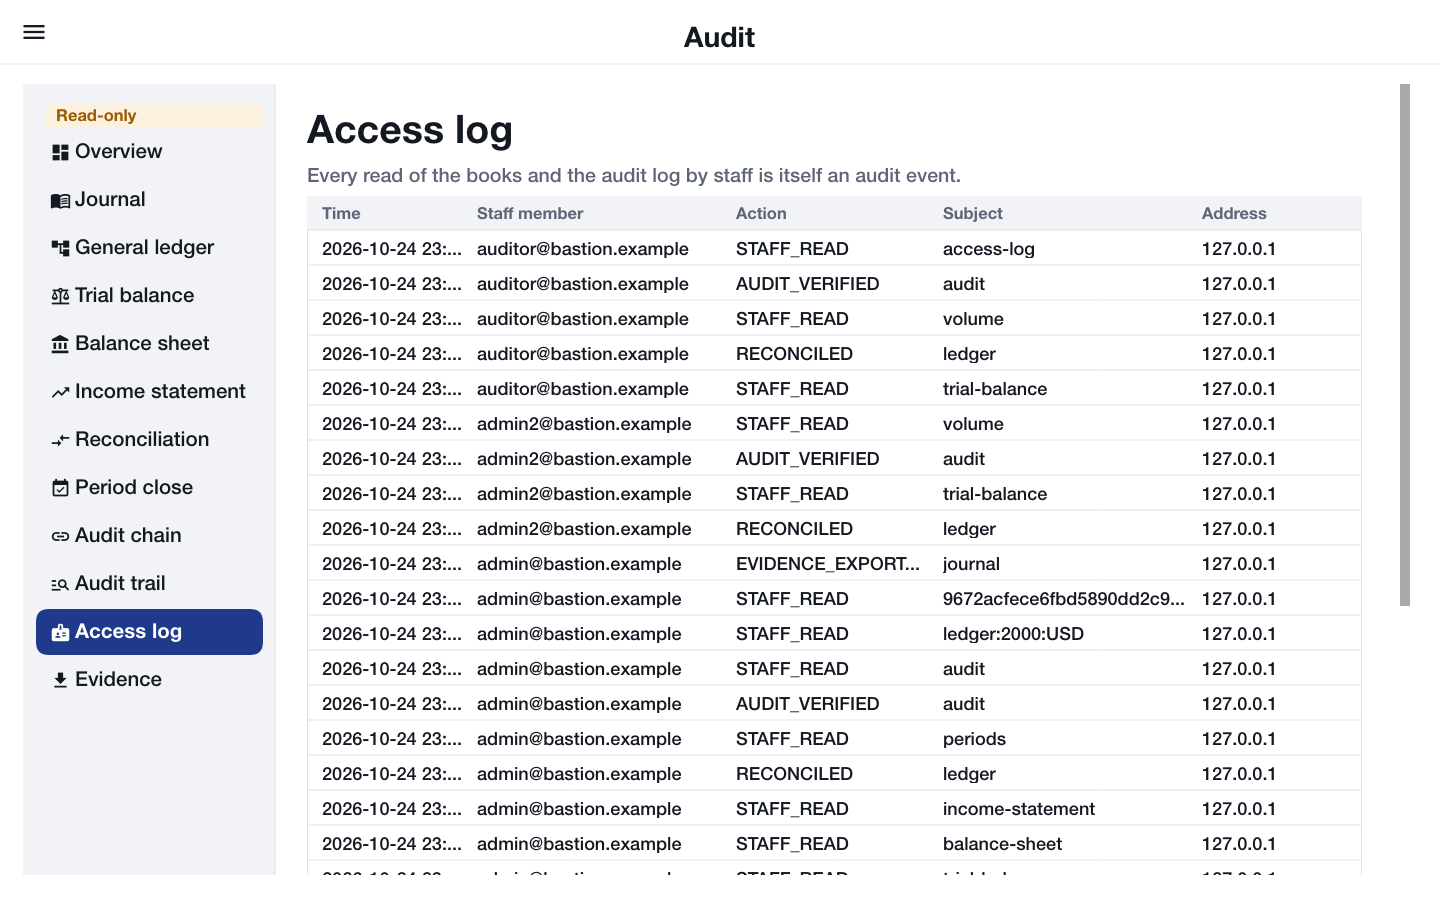Image resolution: width=1440 pixels, height=900 pixels.
Task: Click admin@bastion's AUDIT_VERIFIED action cell
Action: 808,704
